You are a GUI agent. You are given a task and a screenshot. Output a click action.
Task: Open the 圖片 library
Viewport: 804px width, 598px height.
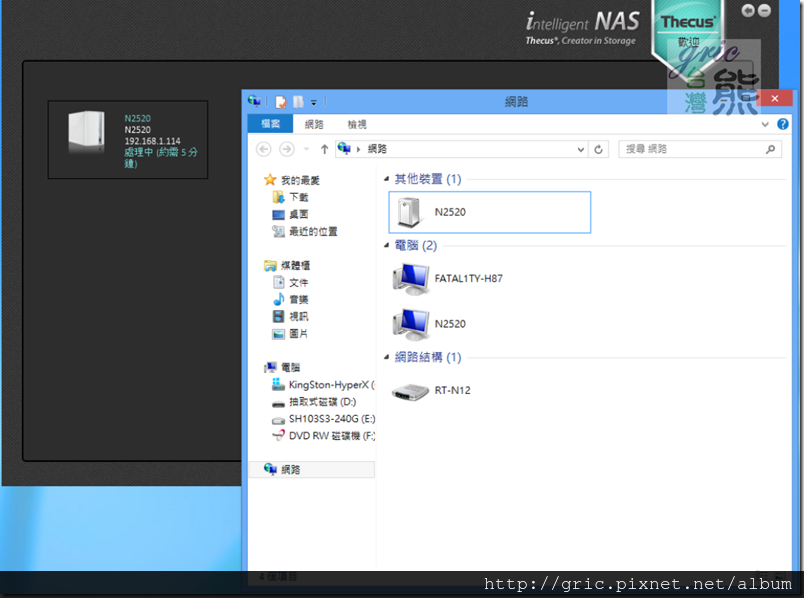point(290,334)
